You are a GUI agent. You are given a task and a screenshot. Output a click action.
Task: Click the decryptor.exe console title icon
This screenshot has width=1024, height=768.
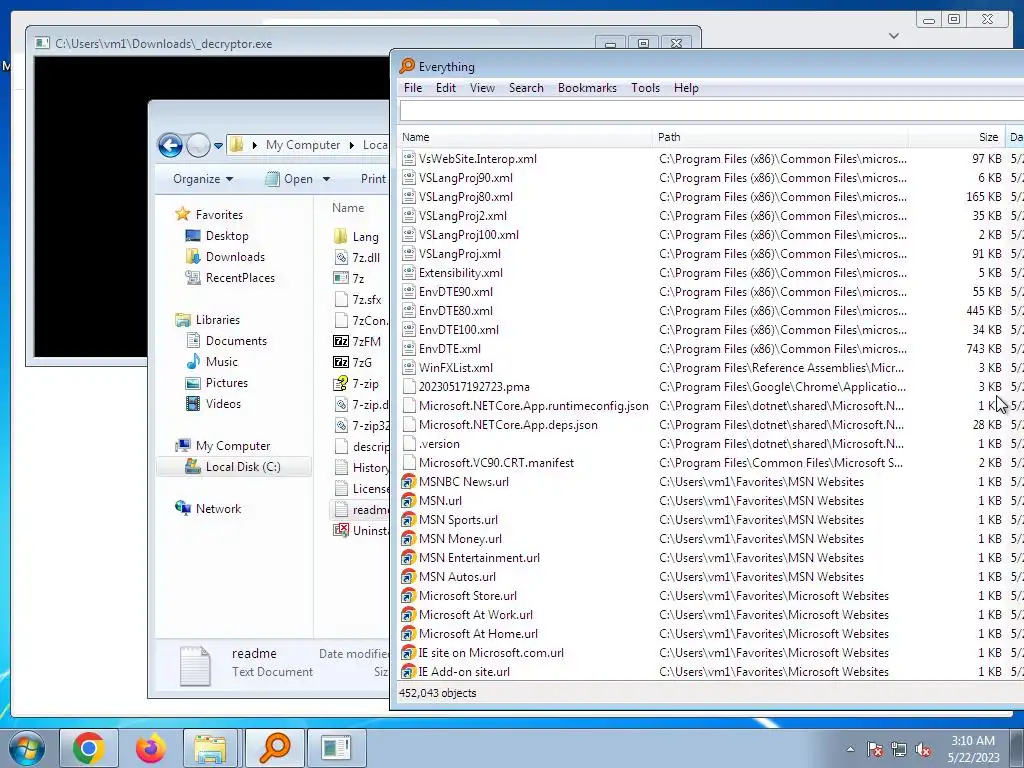[x=42, y=43]
